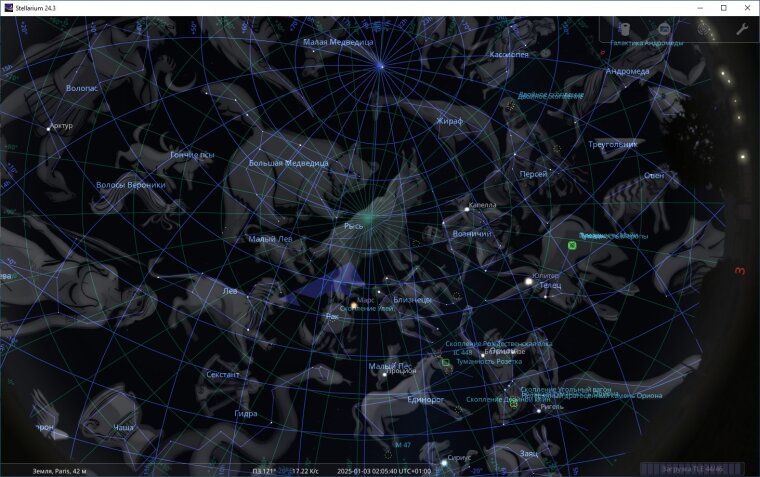Image resolution: width=760 pixels, height=477 pixels.
Task: Click the red West cardinal marker
Action: 740,270
